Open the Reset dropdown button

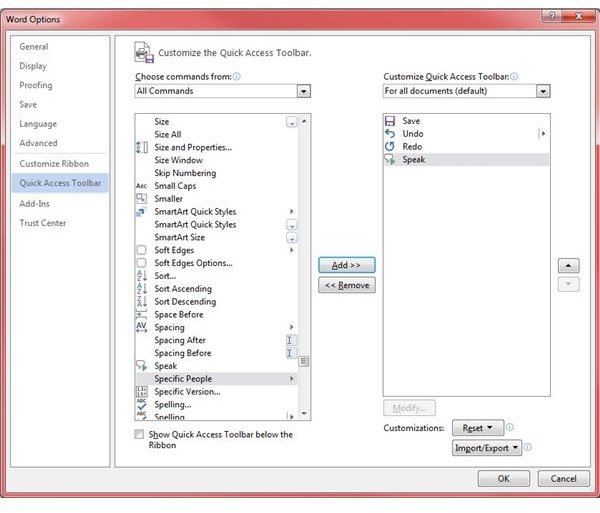[x=478, y=428]
